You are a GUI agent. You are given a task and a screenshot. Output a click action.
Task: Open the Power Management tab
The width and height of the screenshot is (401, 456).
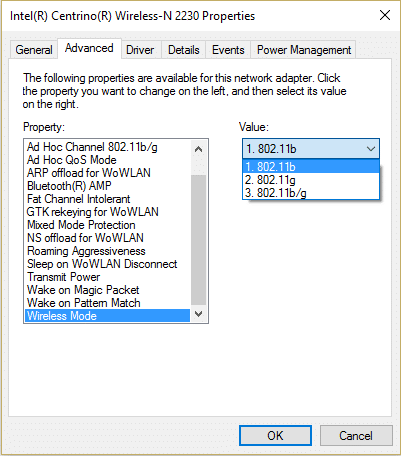(x=304, y=50)
